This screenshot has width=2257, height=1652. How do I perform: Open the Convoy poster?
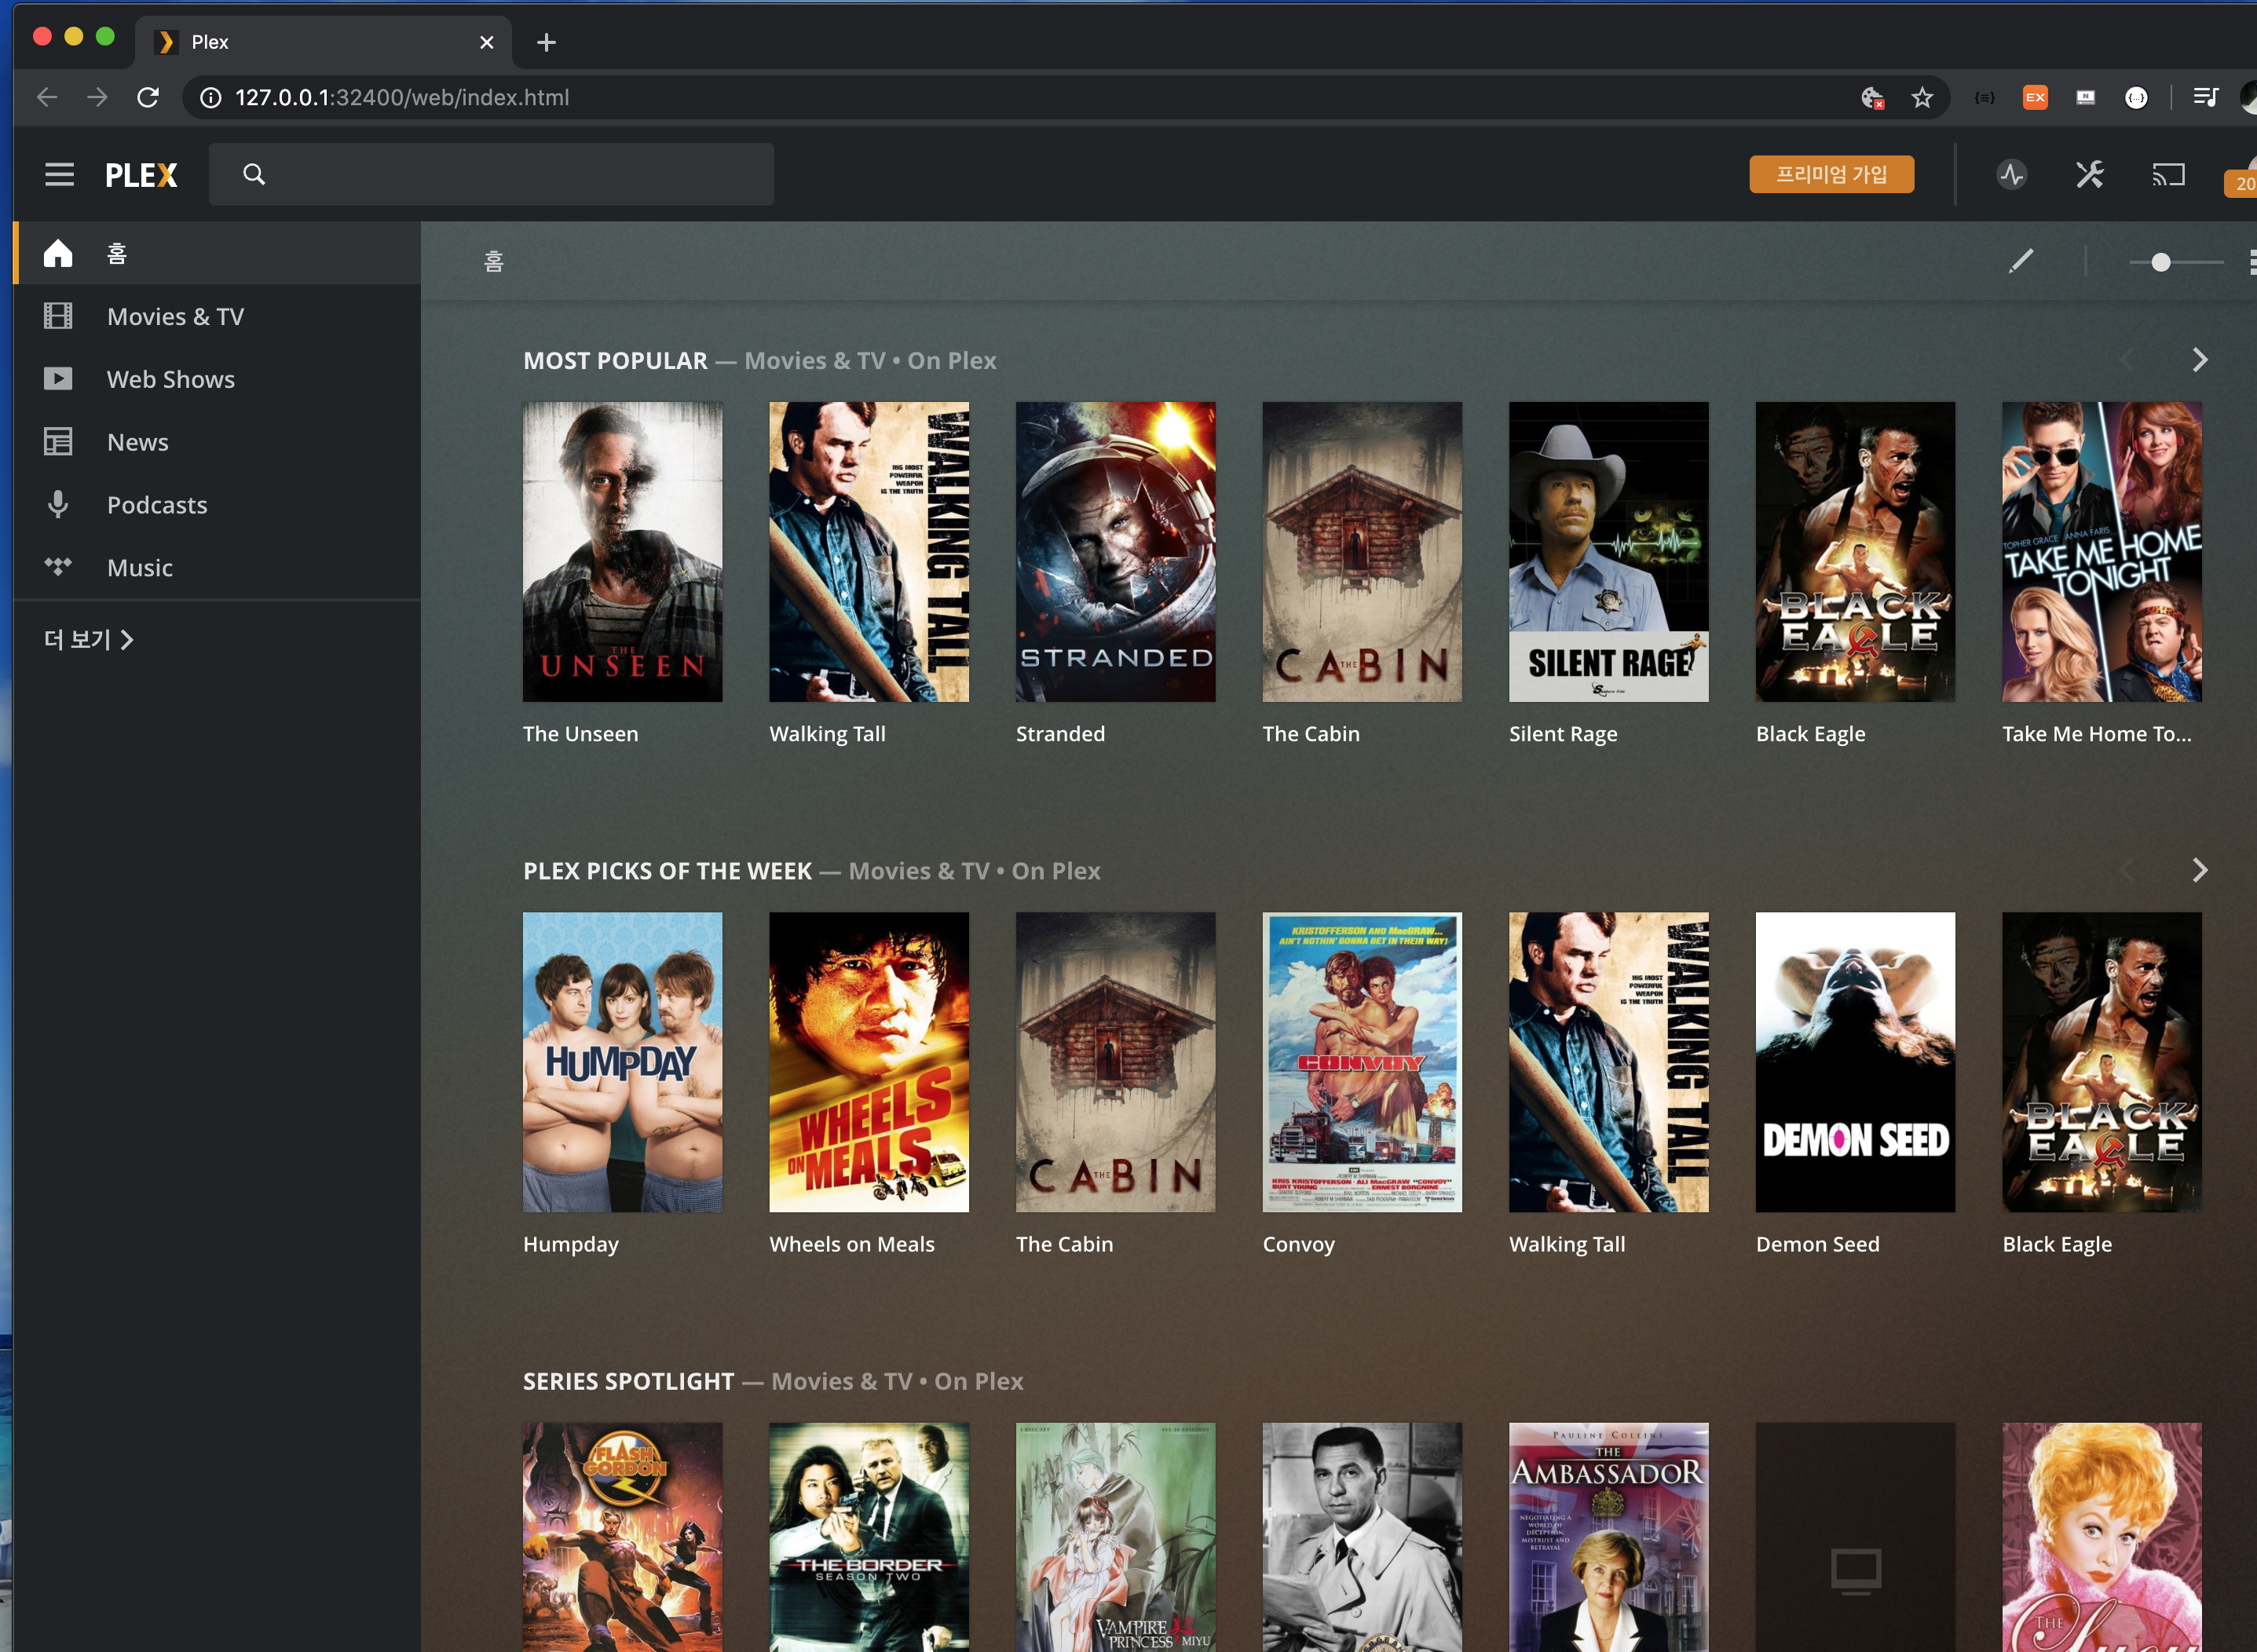pos(1362,1061)
